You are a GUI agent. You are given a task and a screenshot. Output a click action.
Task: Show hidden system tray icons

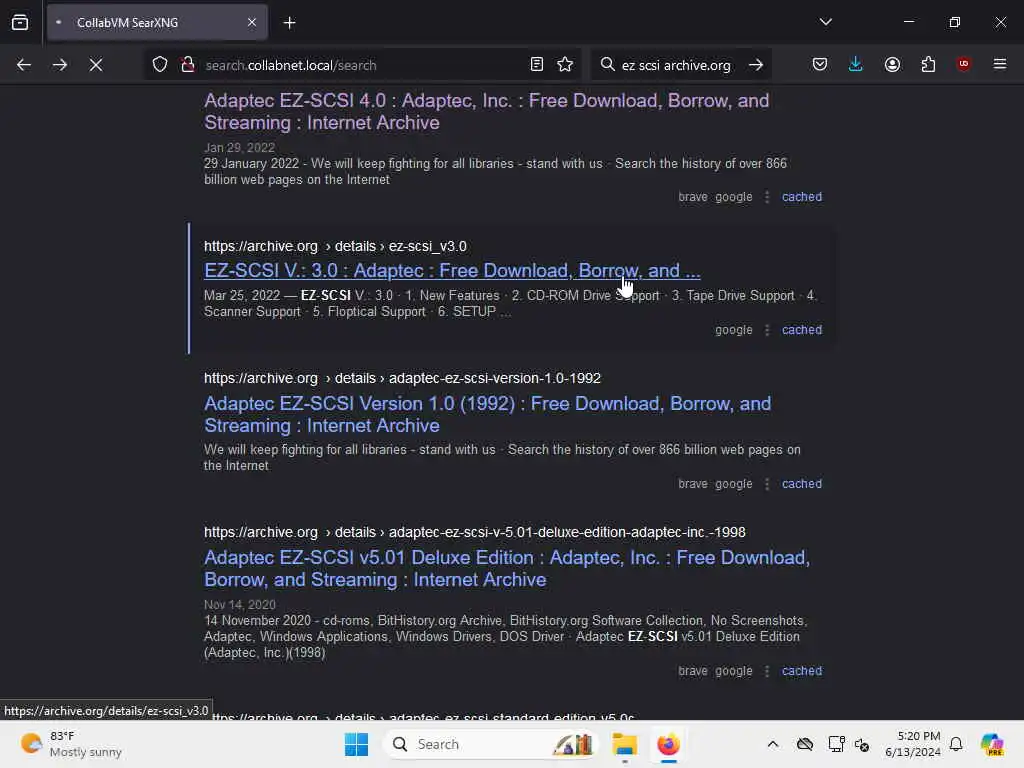pos(773,744)
